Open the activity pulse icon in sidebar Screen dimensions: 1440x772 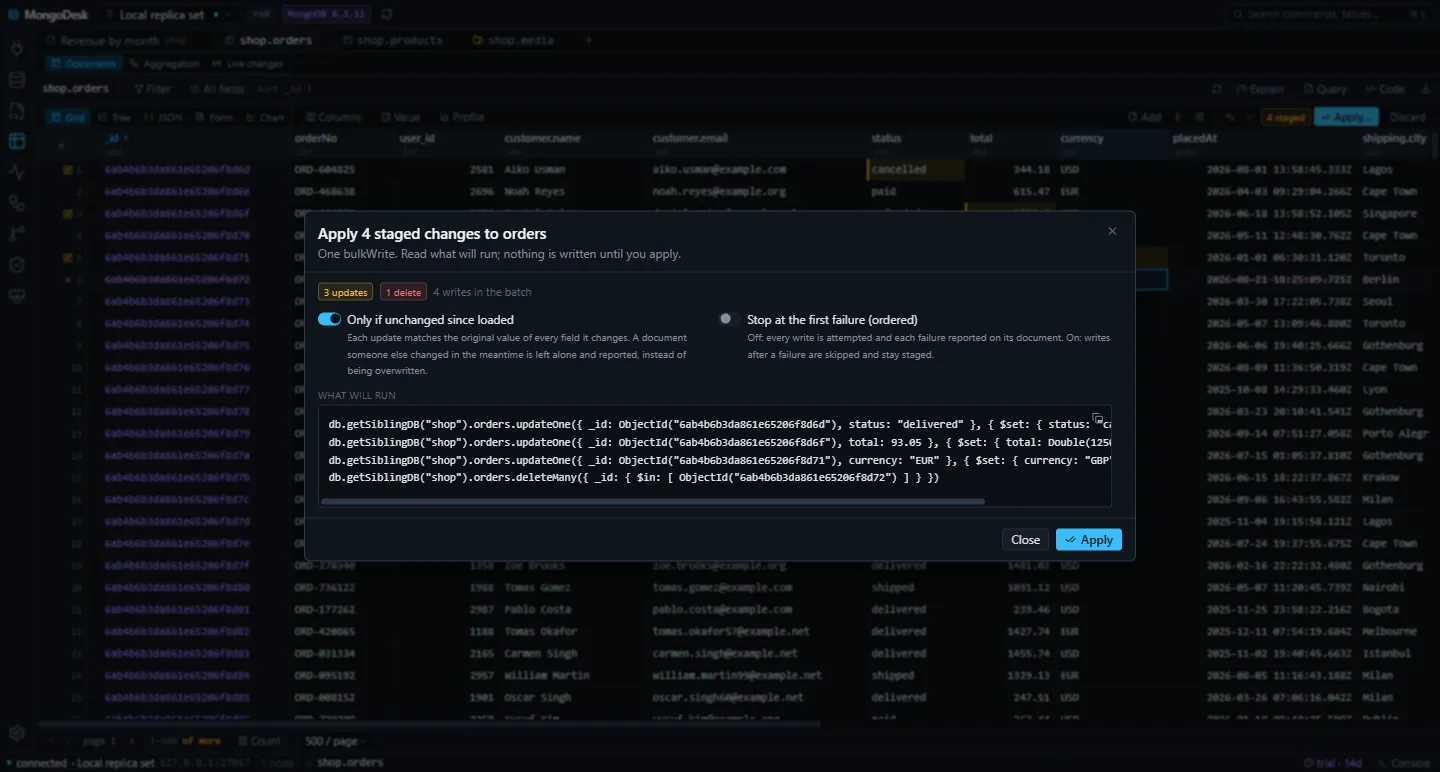(x=16, y=172)
